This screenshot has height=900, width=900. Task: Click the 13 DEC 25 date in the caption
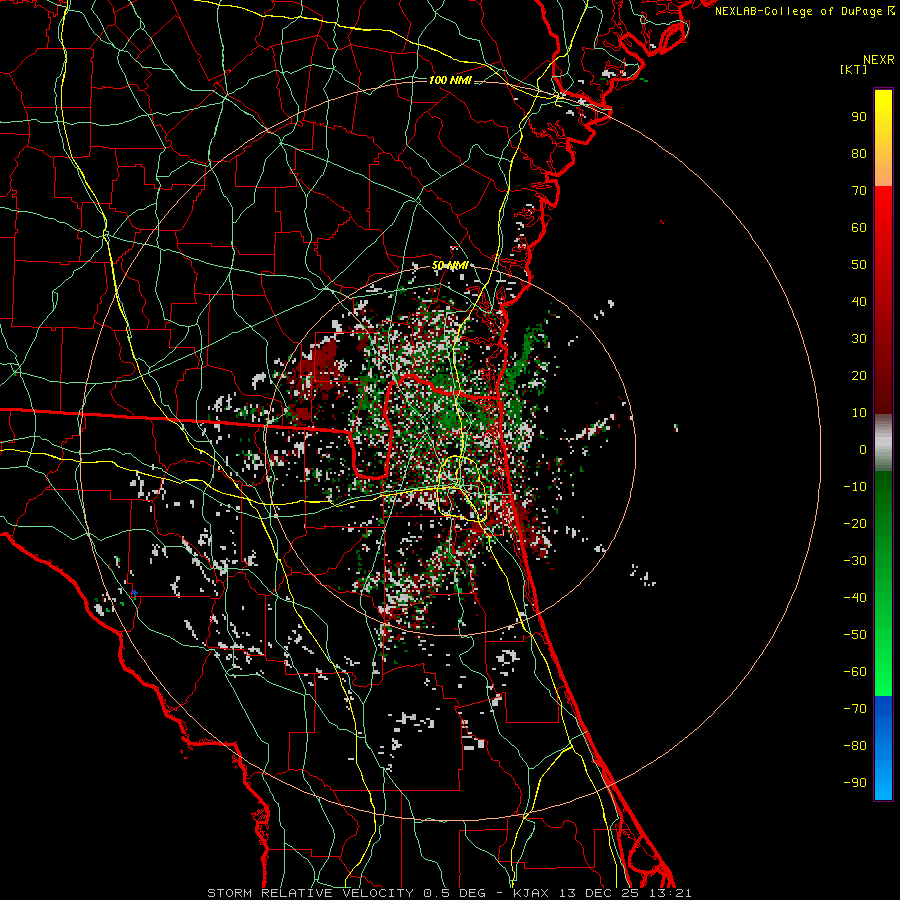599,893
